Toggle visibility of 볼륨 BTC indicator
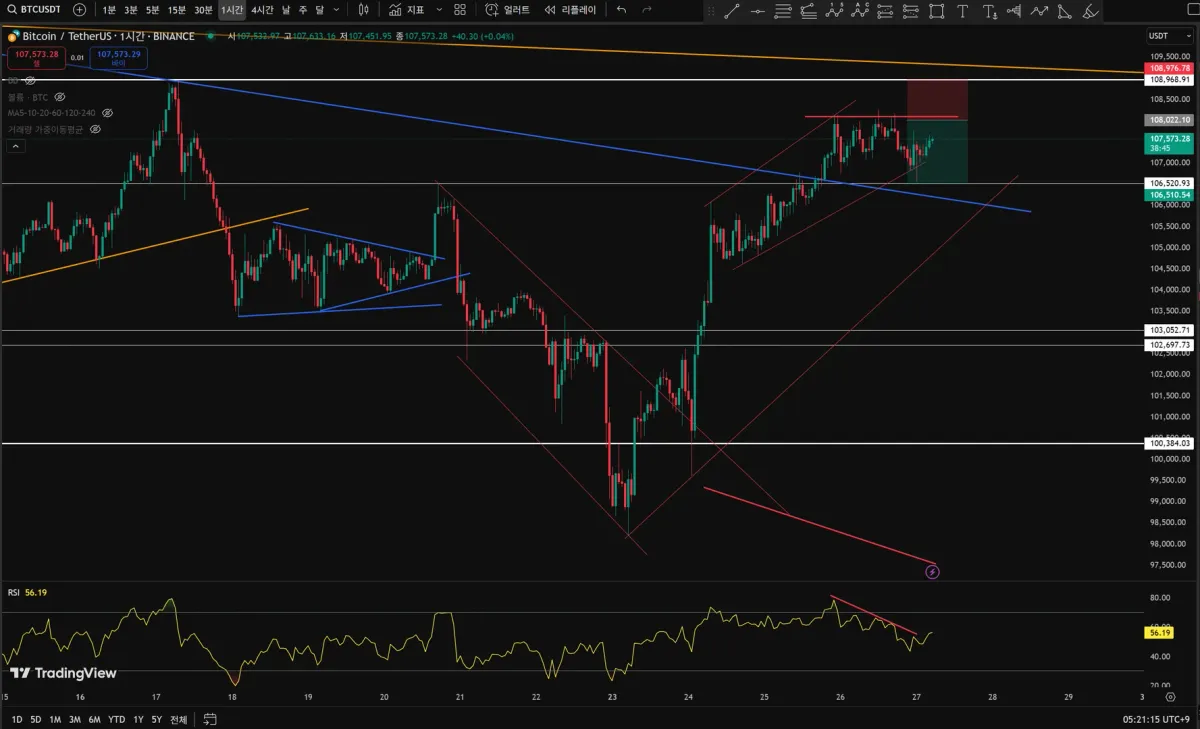Viewport: 1200px width, 729px height. [59, 97]
